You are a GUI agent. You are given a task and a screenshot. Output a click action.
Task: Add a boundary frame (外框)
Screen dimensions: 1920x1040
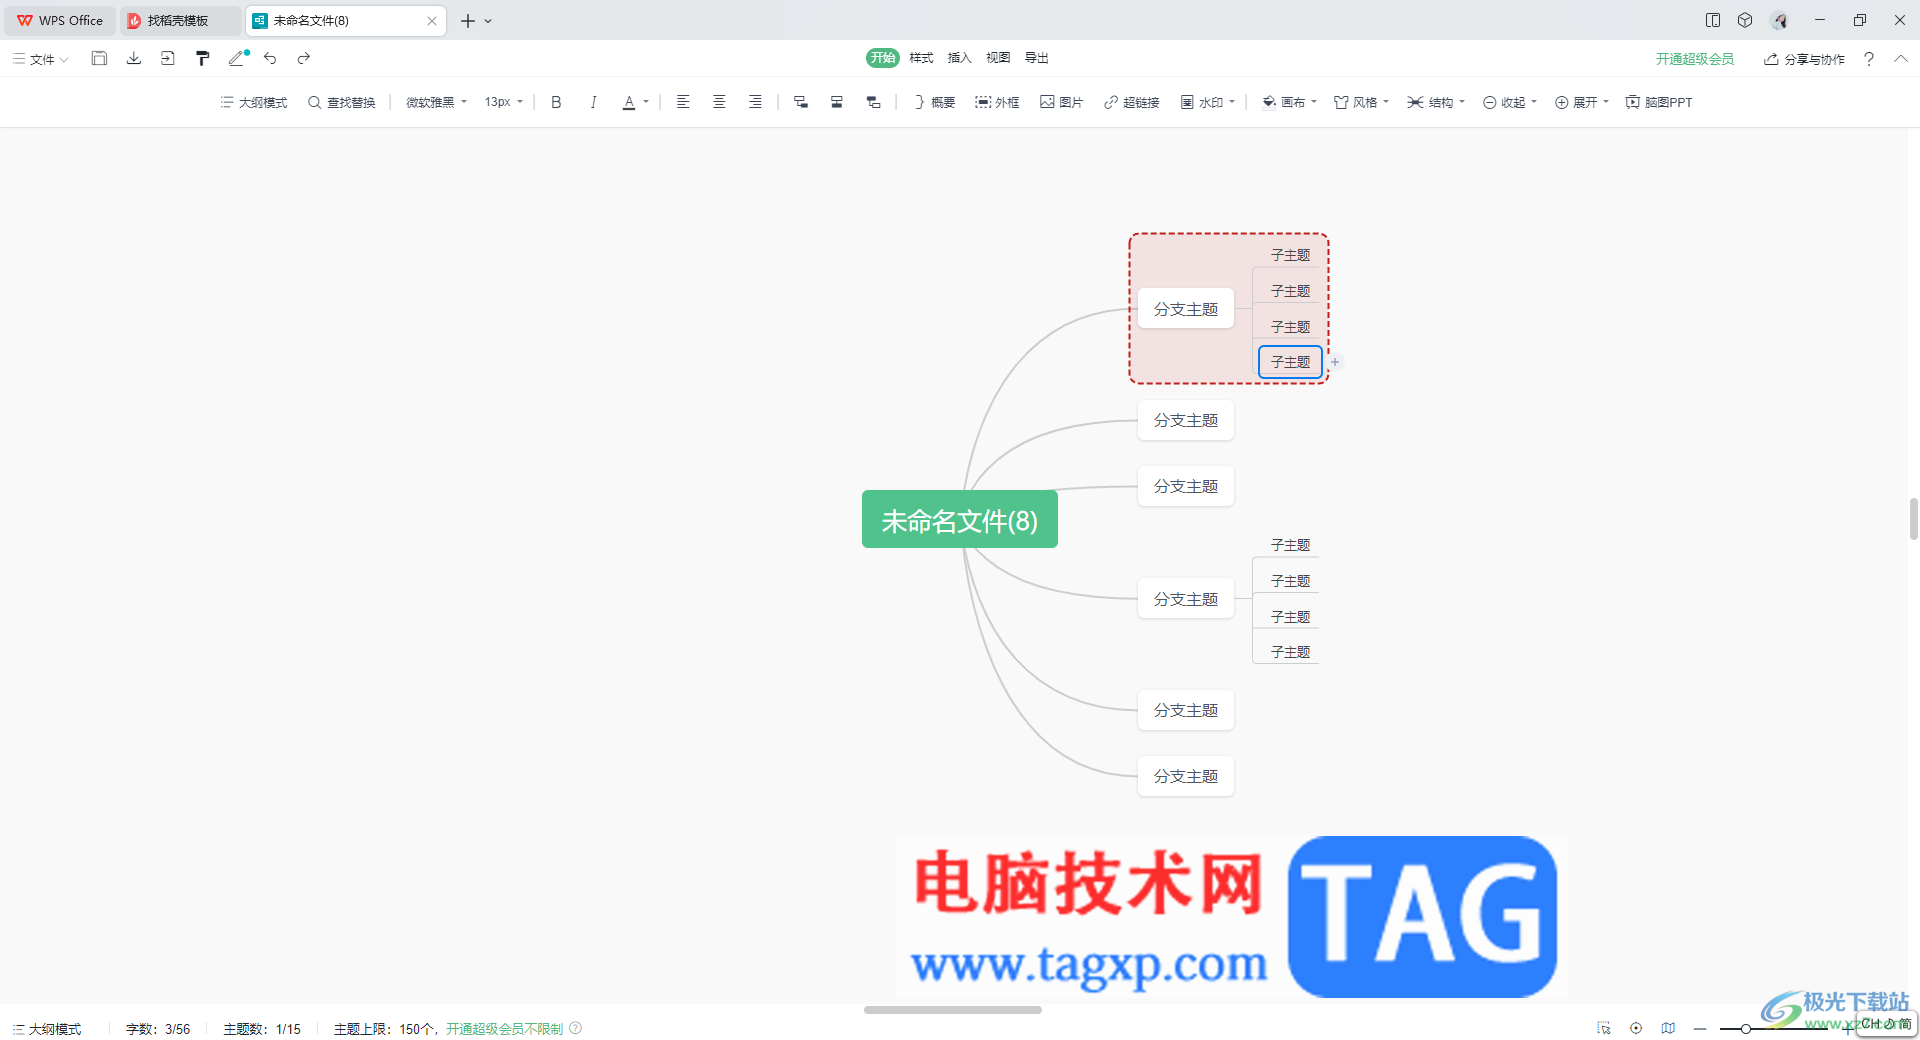click(x=997, y=102)
